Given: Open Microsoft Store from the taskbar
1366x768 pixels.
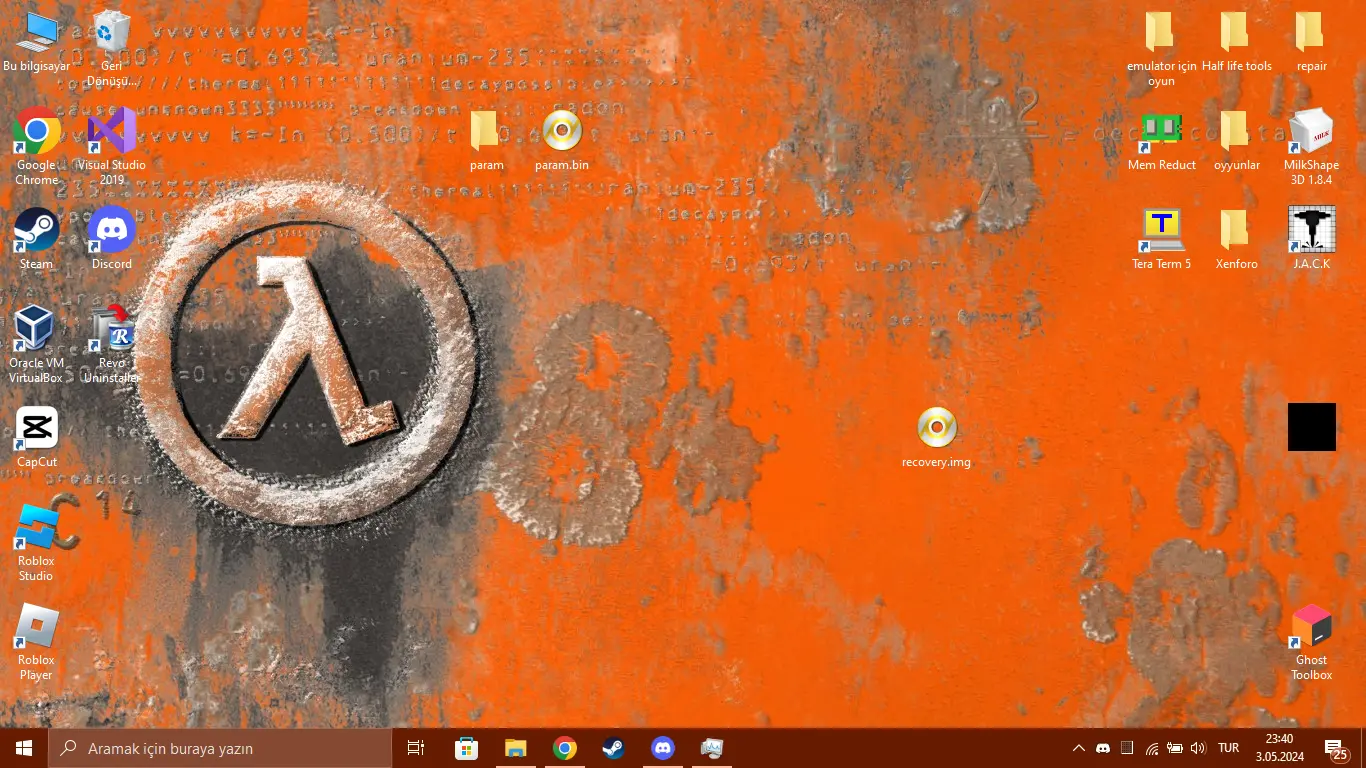Looking at the screenshot, I should [466, 748].
